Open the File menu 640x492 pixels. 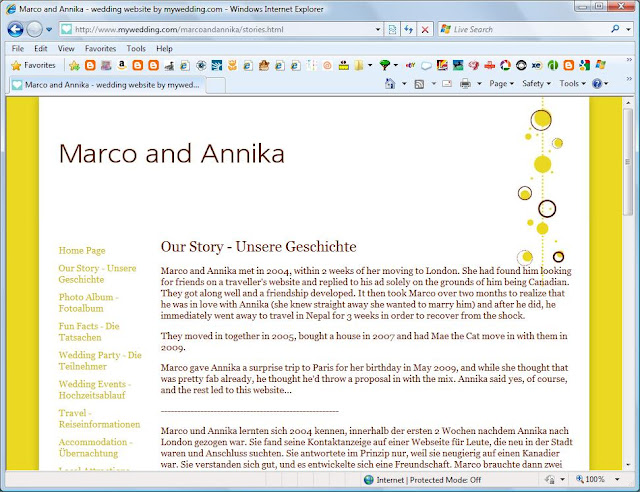[18, 49]
